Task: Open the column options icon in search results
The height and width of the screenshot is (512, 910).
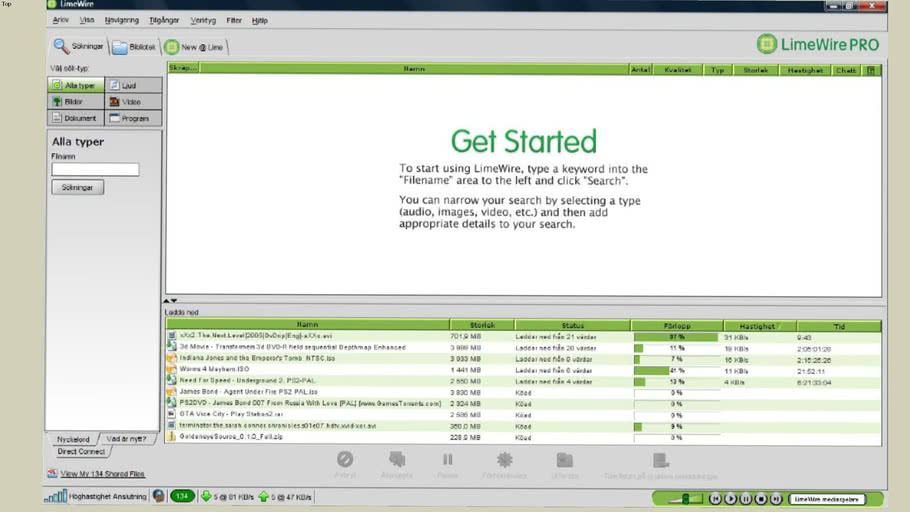Action: pyautogui.click(x=871, y=70)
